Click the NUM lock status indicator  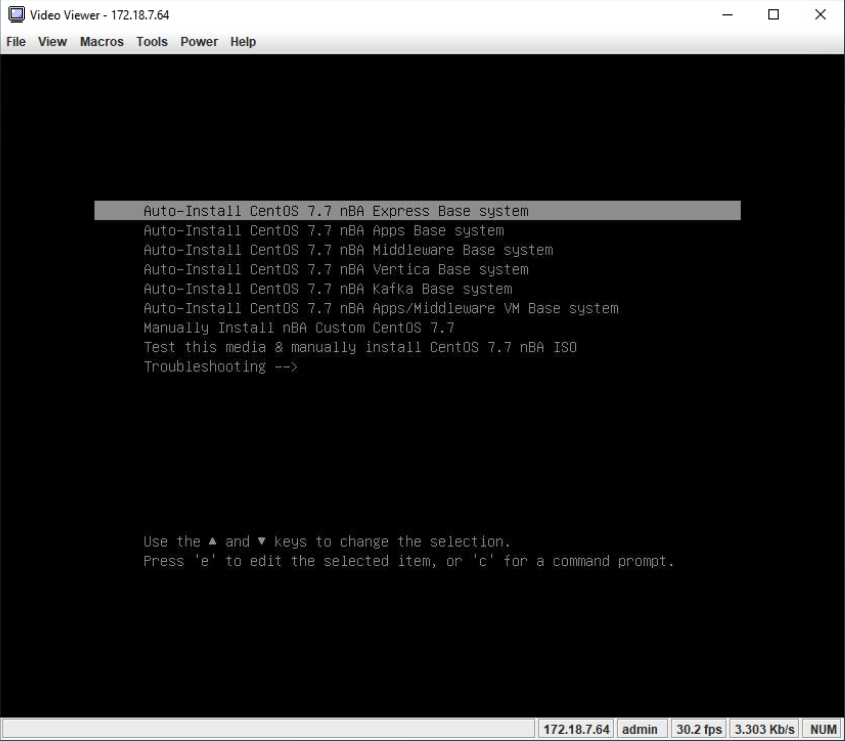point(823,729)
